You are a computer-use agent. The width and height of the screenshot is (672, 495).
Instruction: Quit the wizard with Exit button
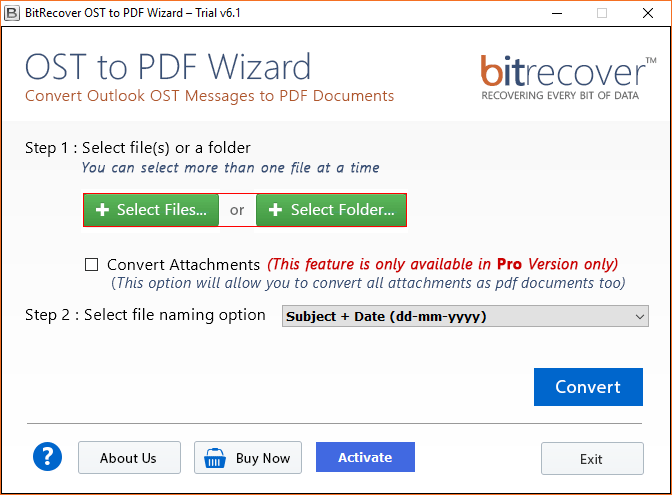592,459
